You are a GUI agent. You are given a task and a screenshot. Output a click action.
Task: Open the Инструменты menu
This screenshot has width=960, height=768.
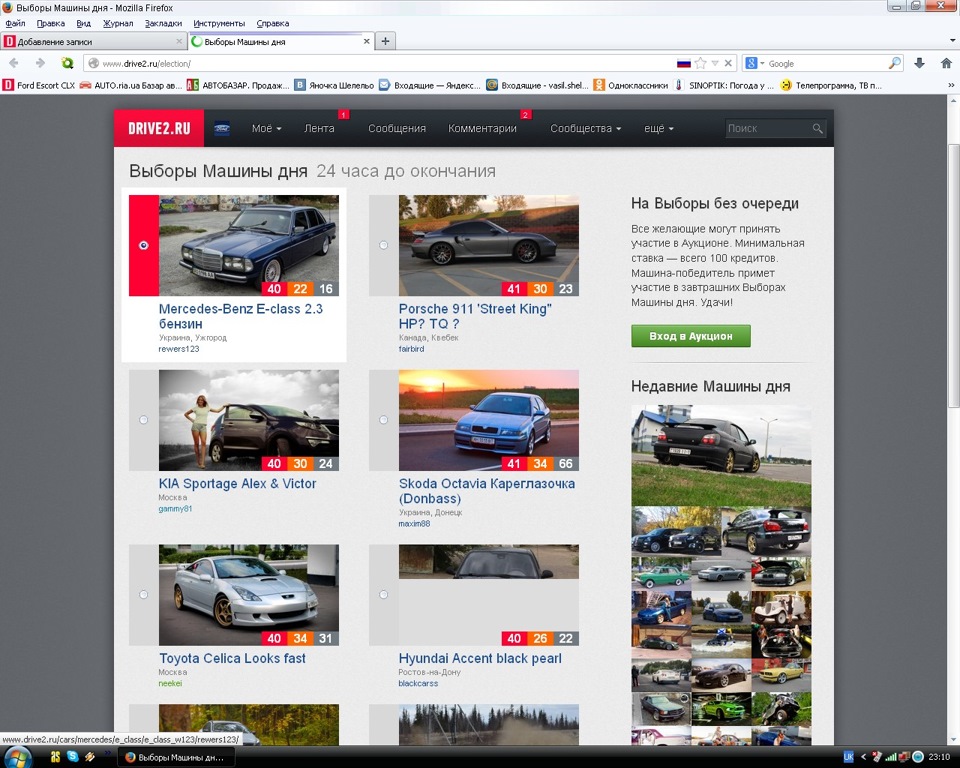click(x=219, y=23)
